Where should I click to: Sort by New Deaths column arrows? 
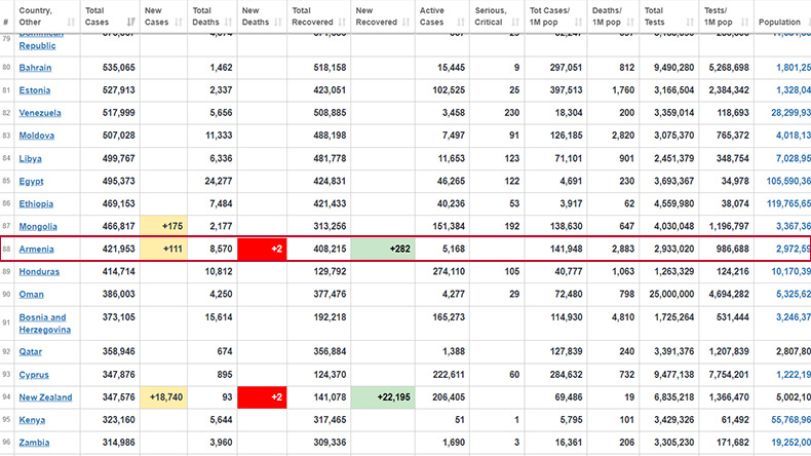[x=278, y=22]
